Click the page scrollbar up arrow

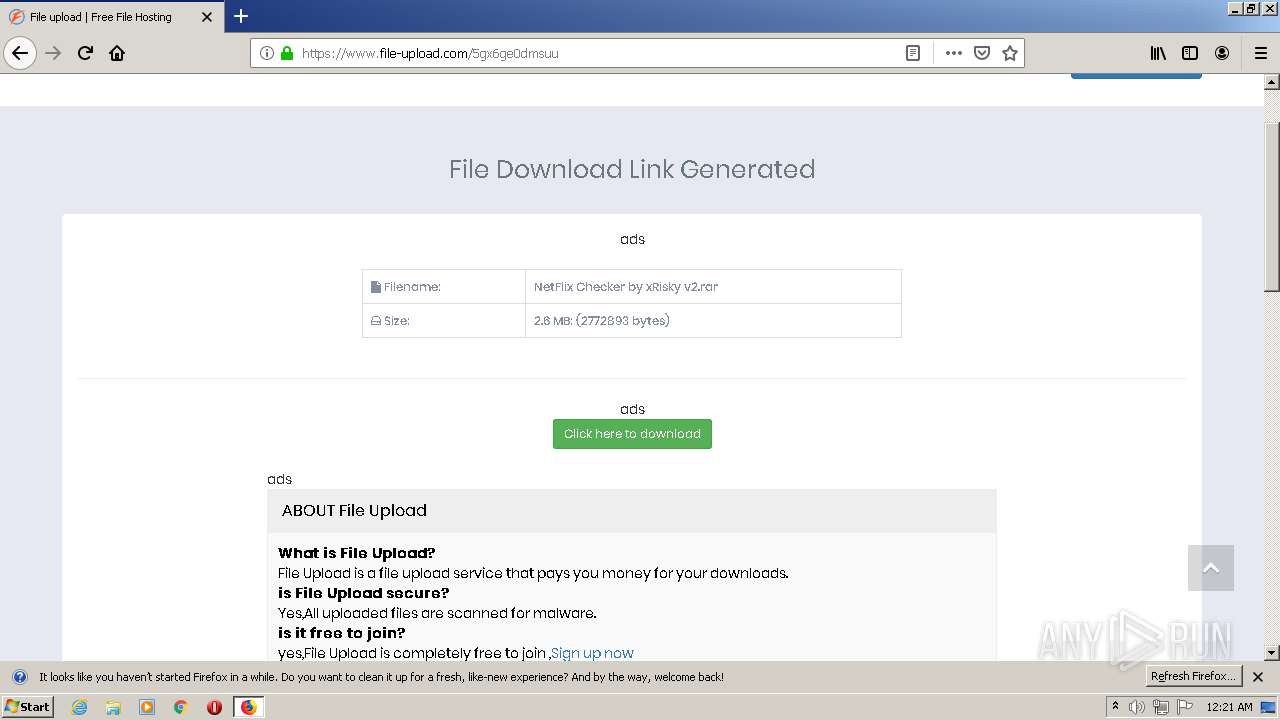(1272, 81)
